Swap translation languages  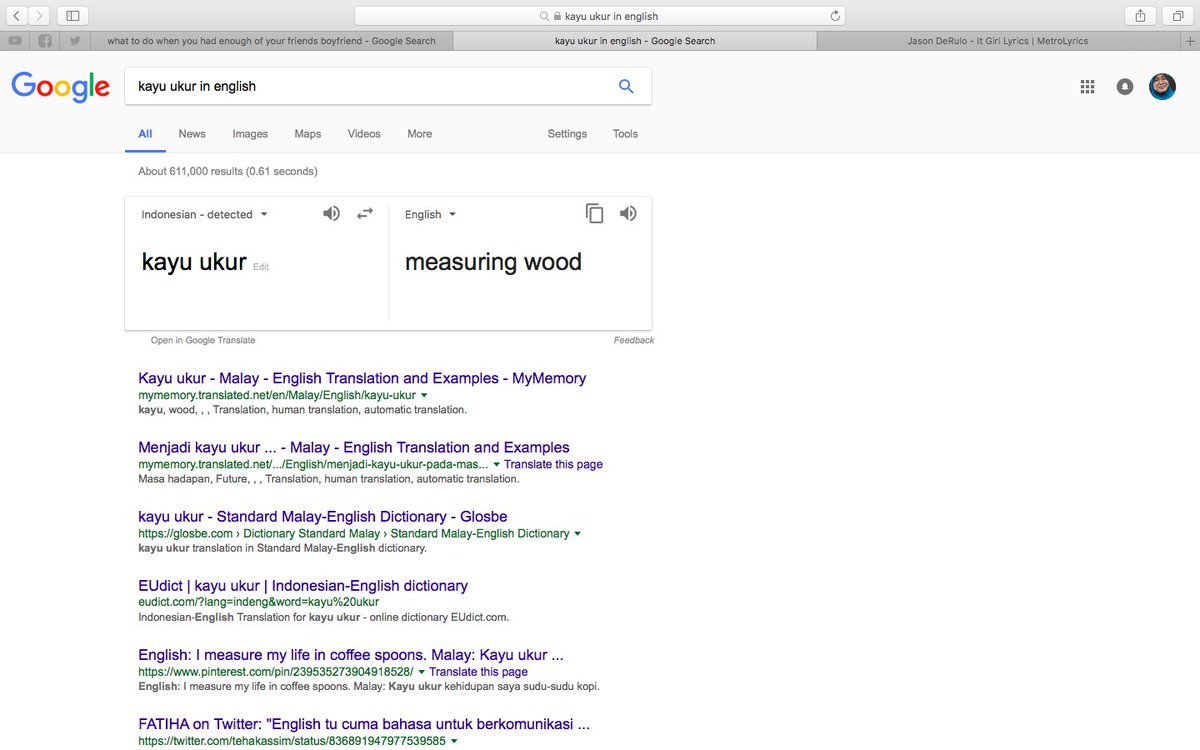click(364, 213)
